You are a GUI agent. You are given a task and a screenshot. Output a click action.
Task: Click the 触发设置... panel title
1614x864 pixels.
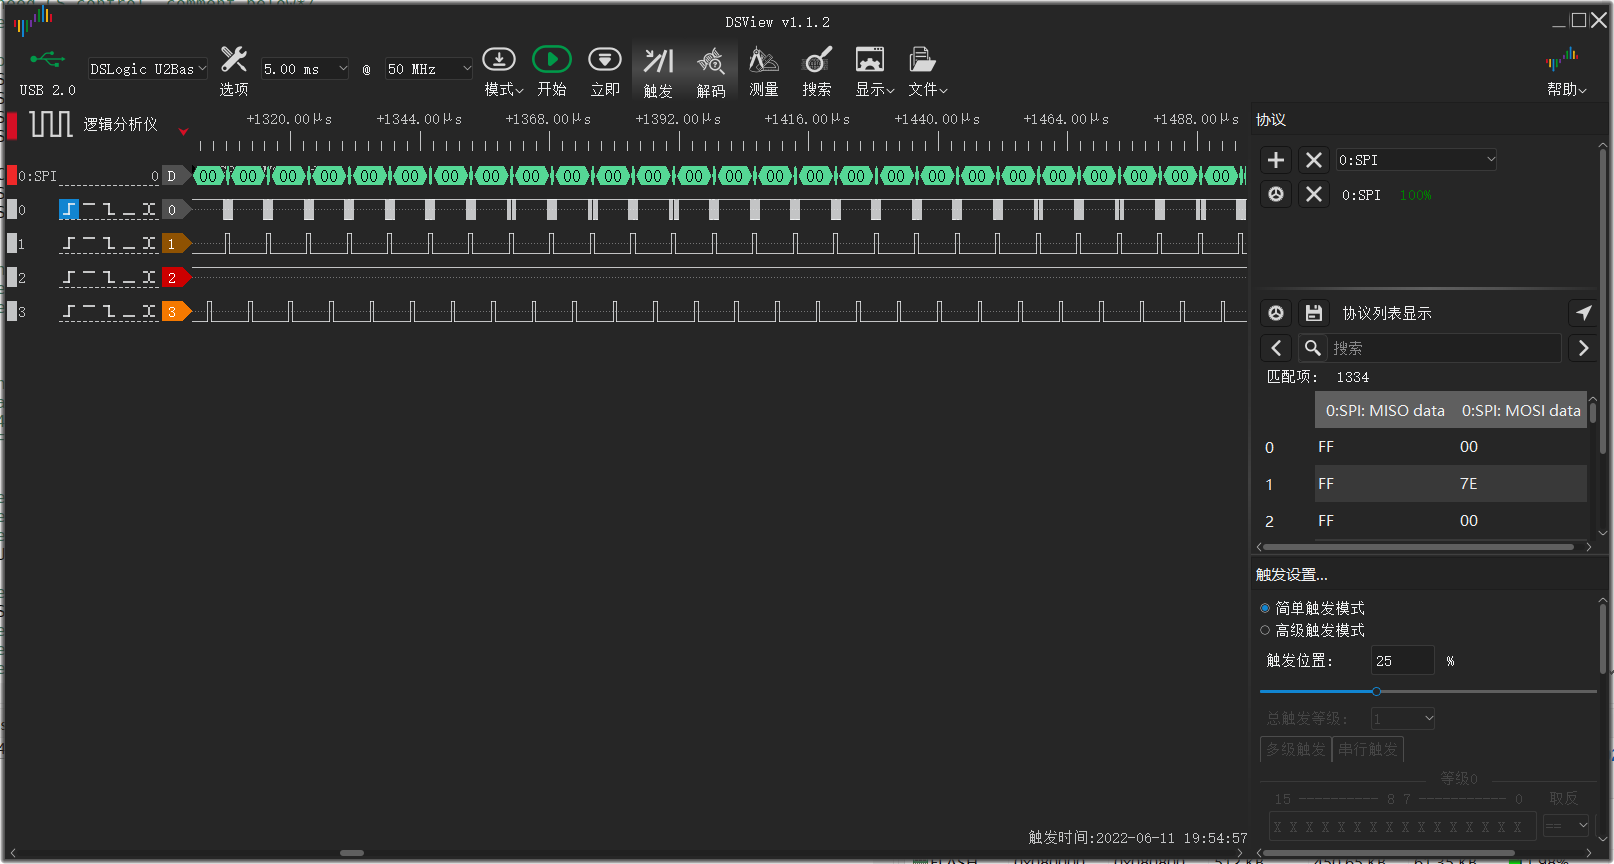(x=1292, y=575)
